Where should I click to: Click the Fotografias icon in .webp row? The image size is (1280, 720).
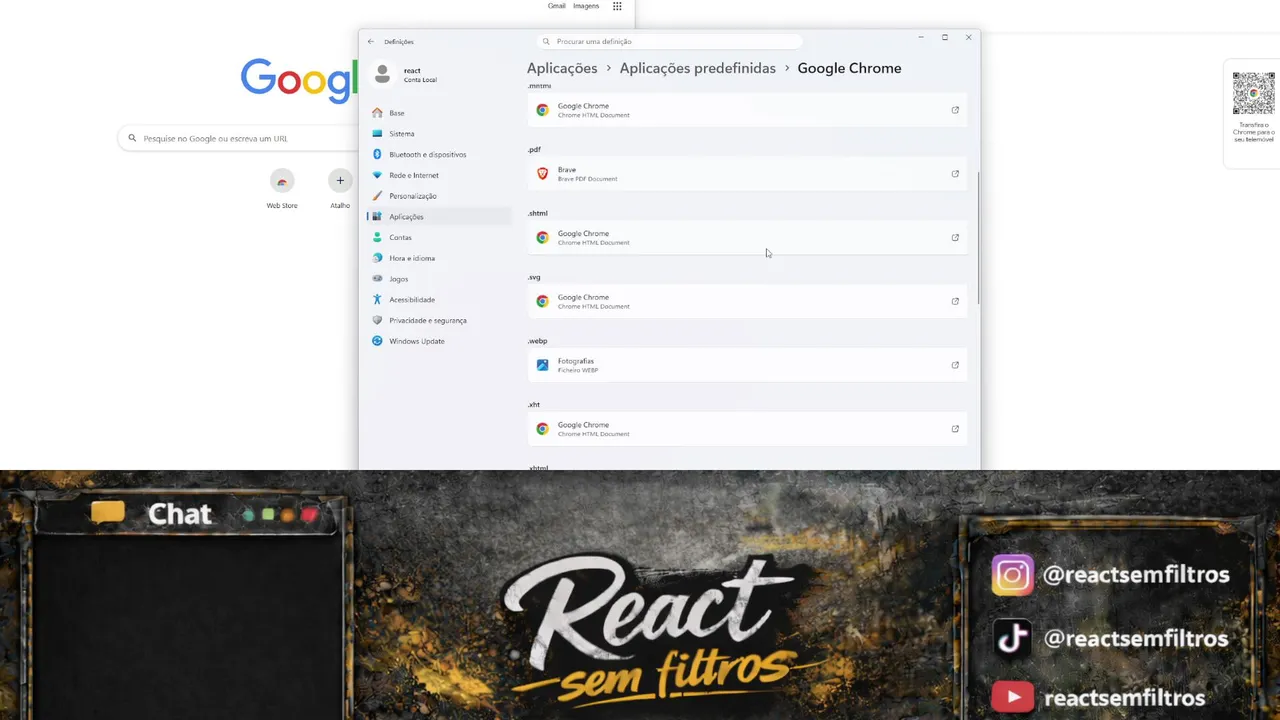tap(542, 365)
